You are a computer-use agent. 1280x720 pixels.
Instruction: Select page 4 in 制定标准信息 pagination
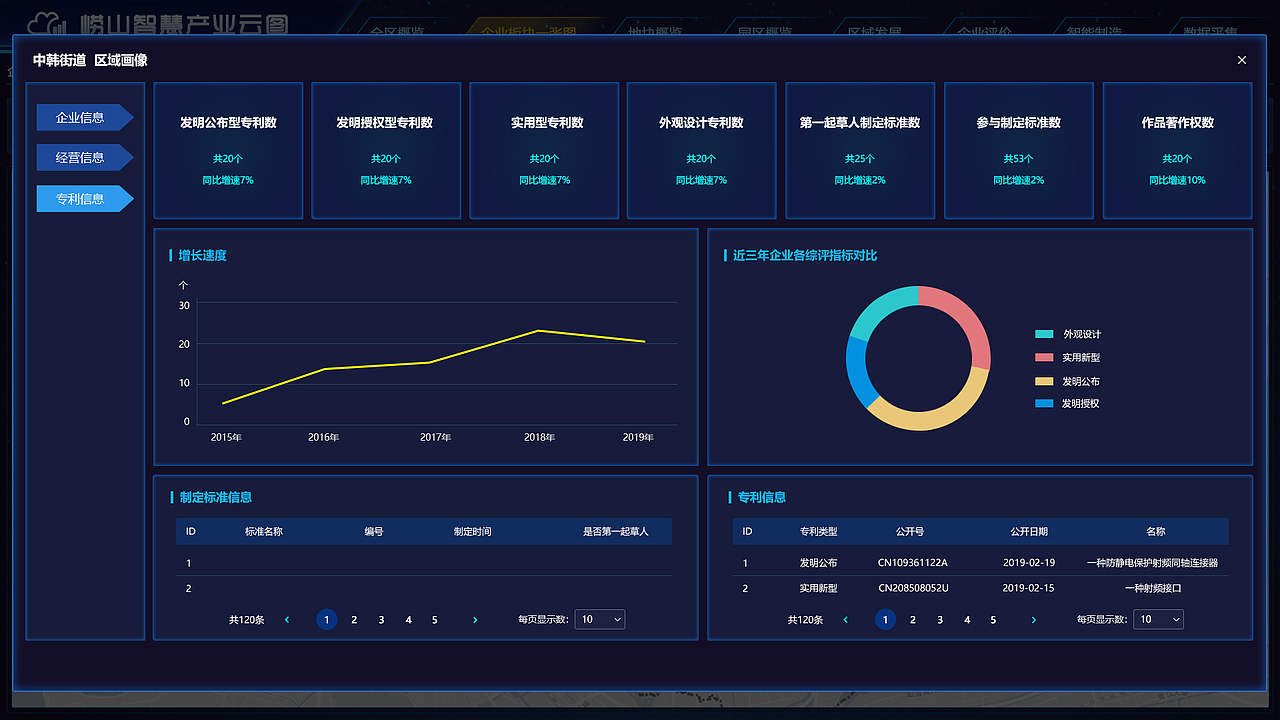(x=408, y=620)
